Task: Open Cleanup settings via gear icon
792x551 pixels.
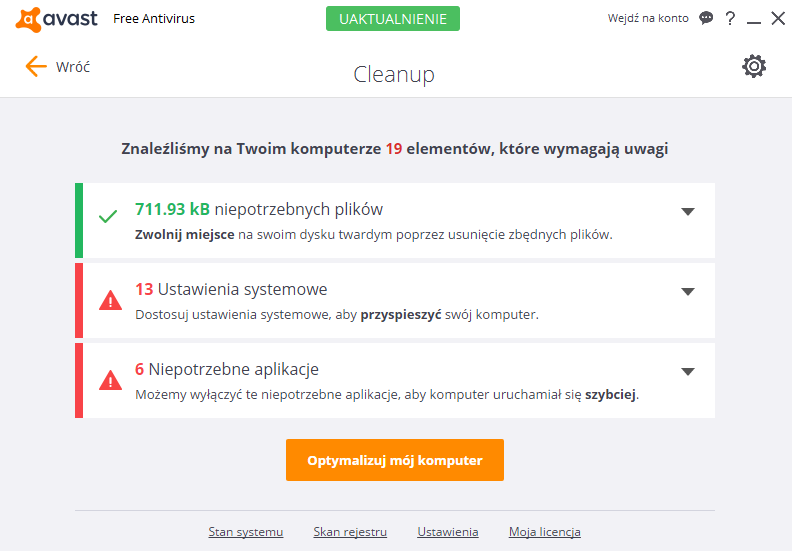Action: pos(754,66)
